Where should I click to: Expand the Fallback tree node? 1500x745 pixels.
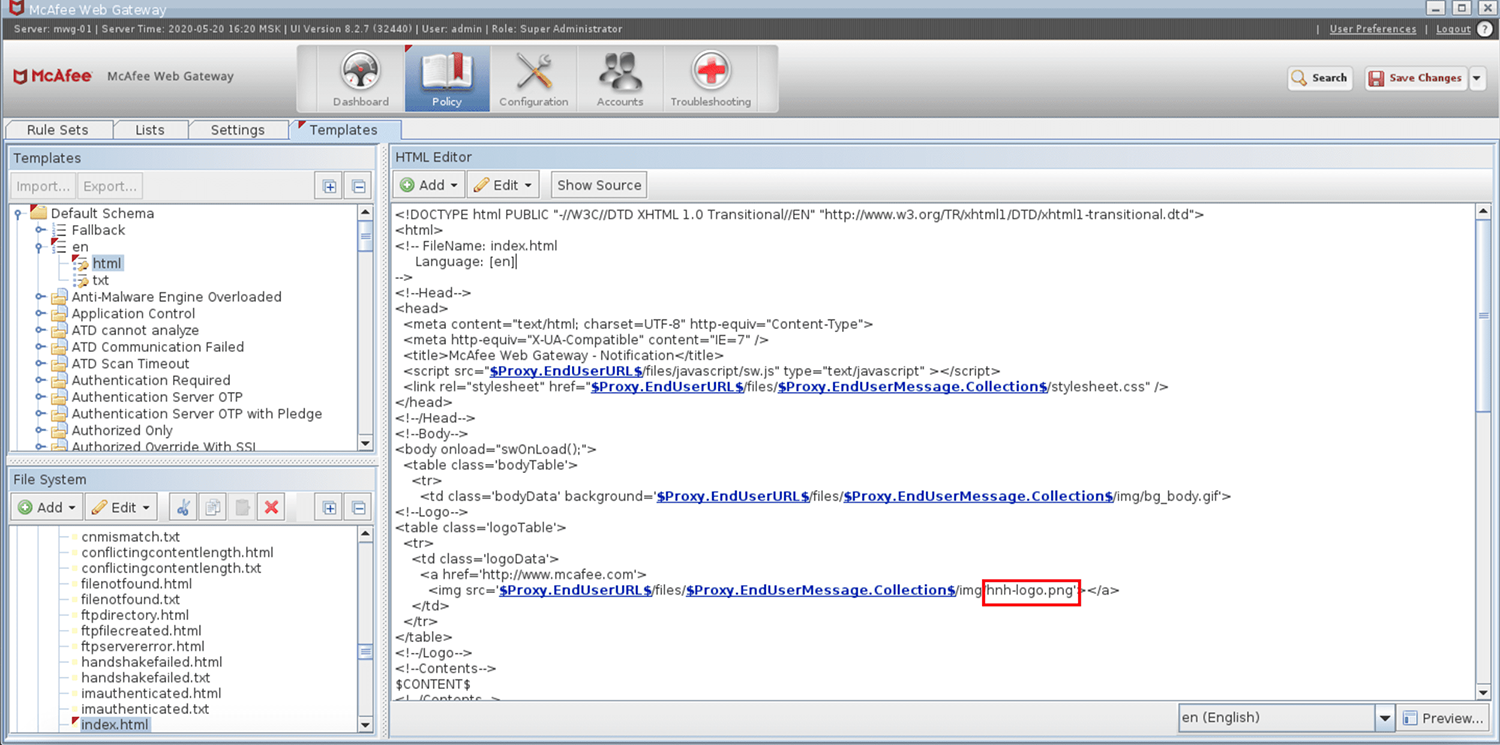click(x=41, y=230)
